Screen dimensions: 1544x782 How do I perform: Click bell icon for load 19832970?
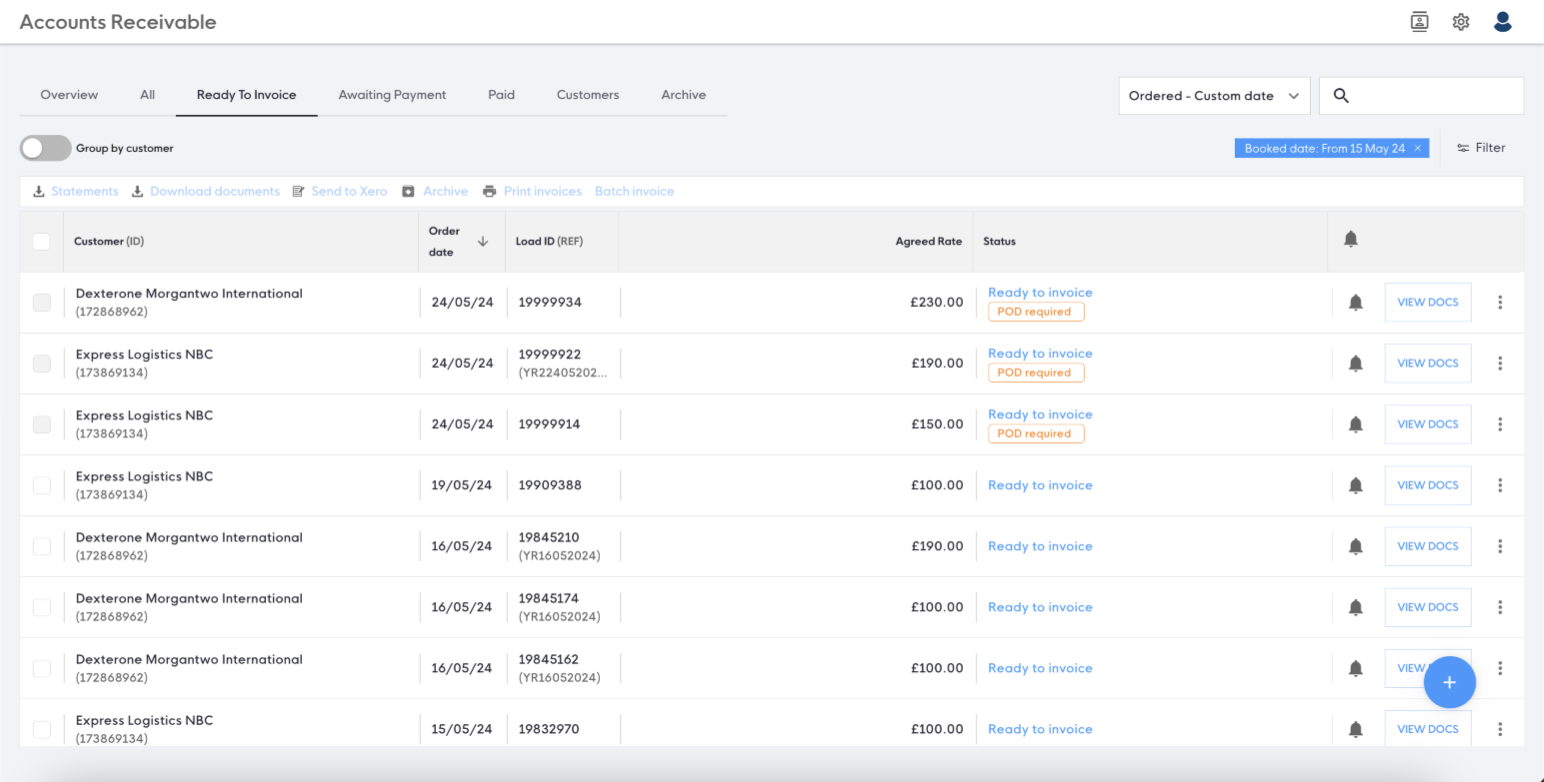coord(1356,729)
